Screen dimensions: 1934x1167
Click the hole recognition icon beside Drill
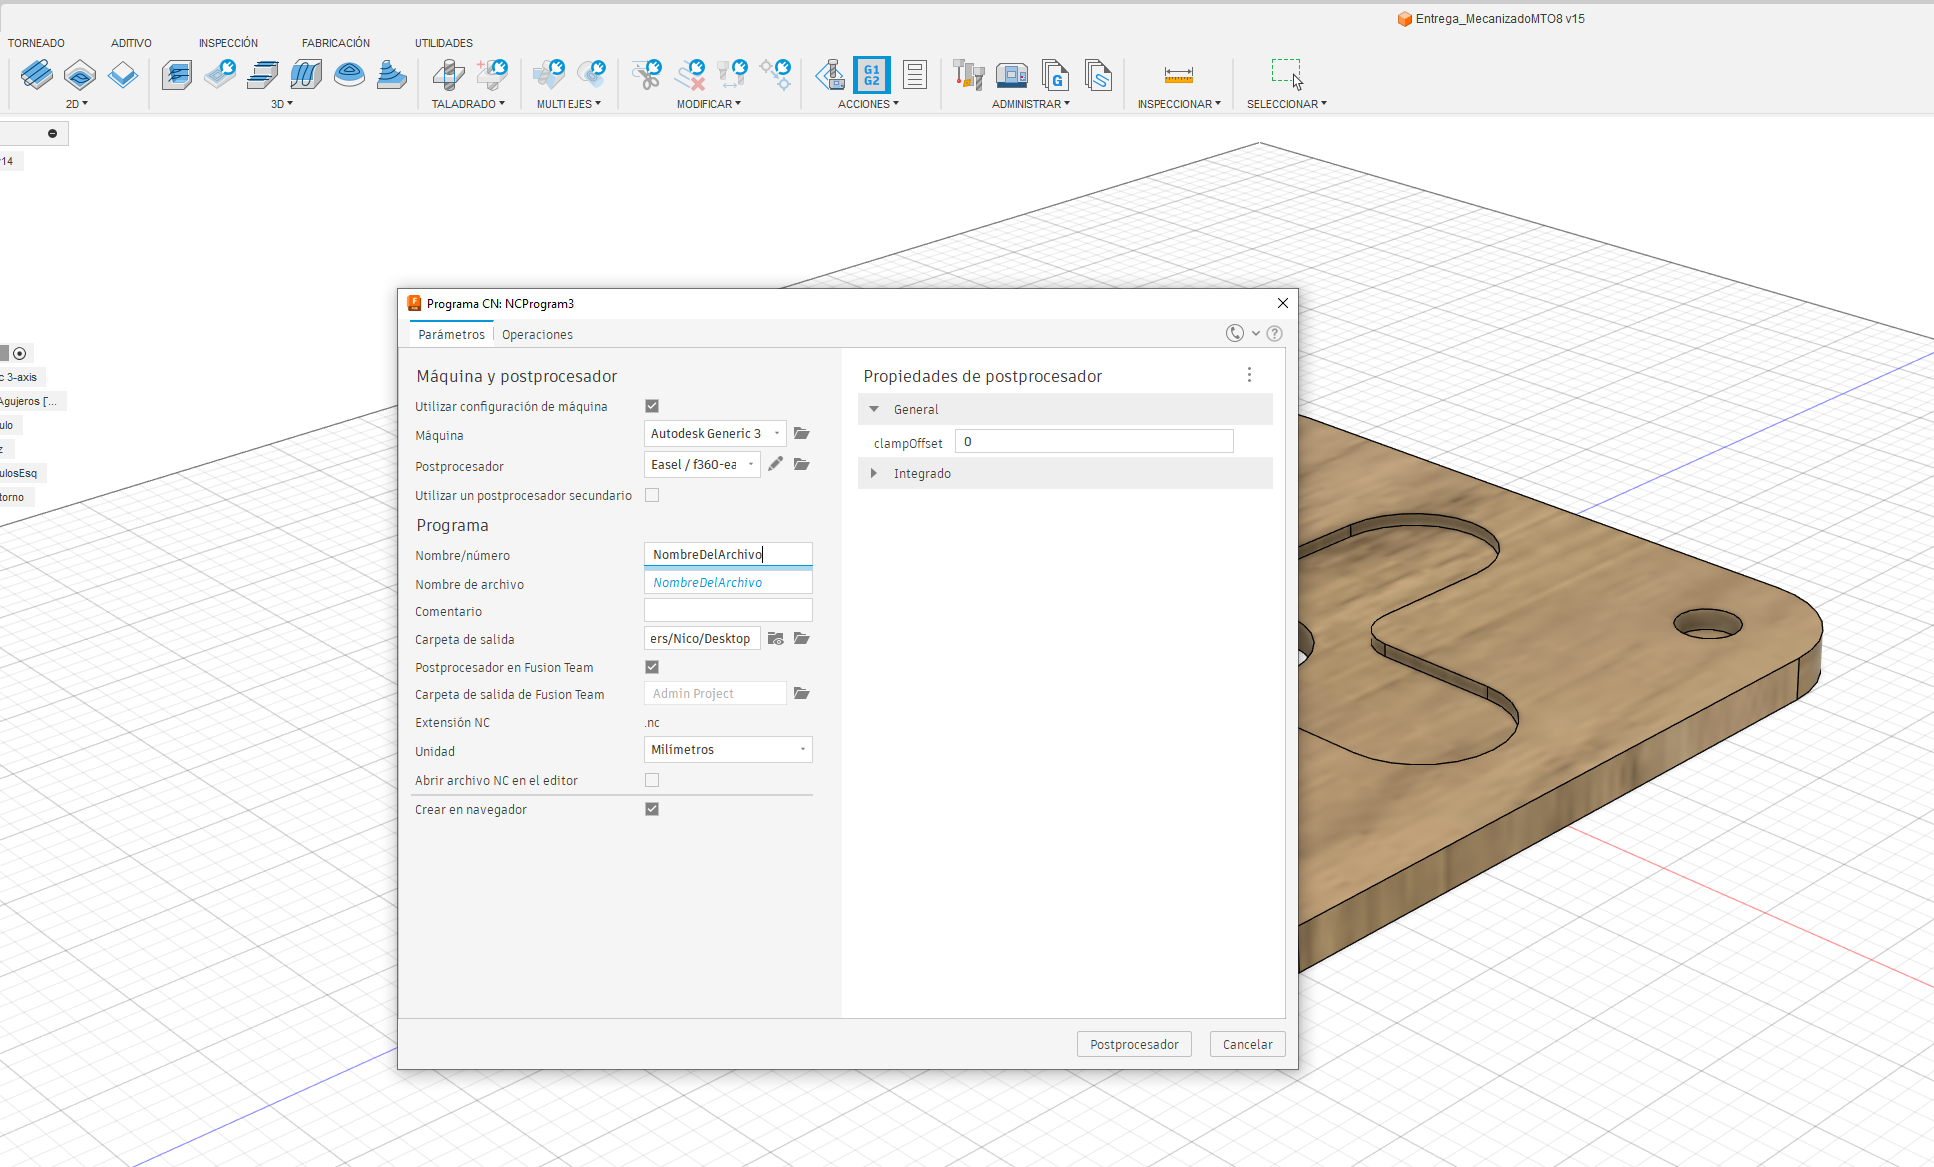[492, 75]
